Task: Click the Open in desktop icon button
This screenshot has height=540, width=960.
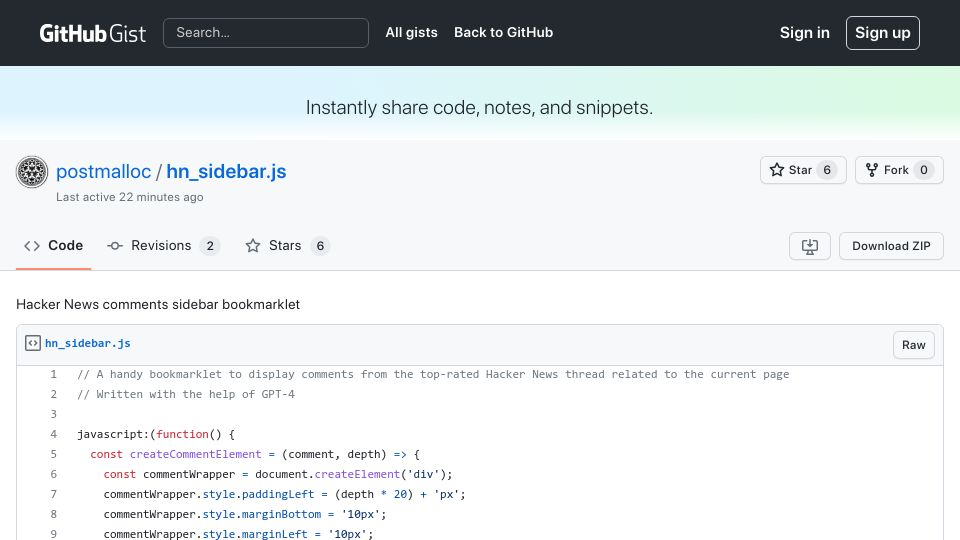Action: click(x=809, y=246)
